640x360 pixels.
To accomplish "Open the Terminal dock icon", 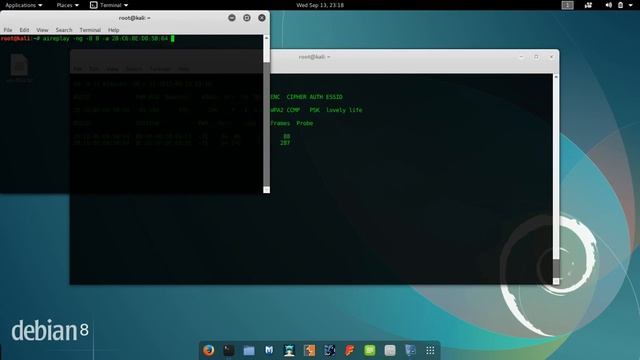I will pos(229,350).
